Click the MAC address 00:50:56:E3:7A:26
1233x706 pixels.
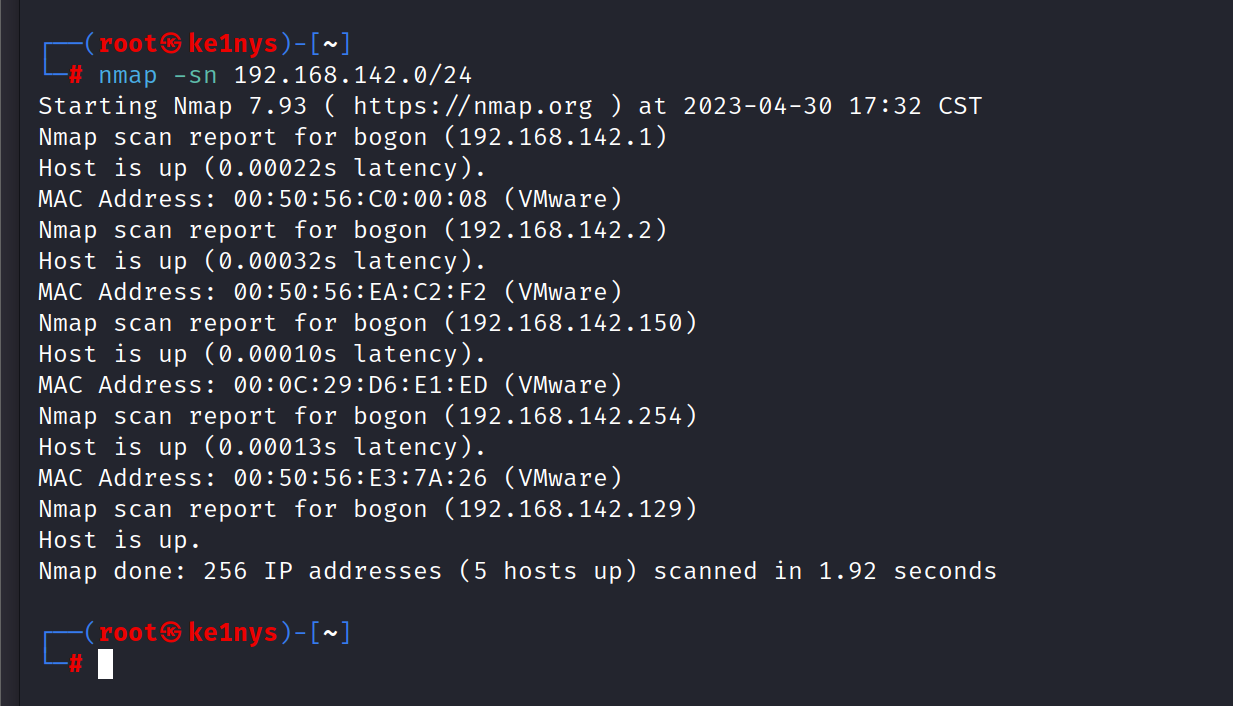[x=360, y=478]
